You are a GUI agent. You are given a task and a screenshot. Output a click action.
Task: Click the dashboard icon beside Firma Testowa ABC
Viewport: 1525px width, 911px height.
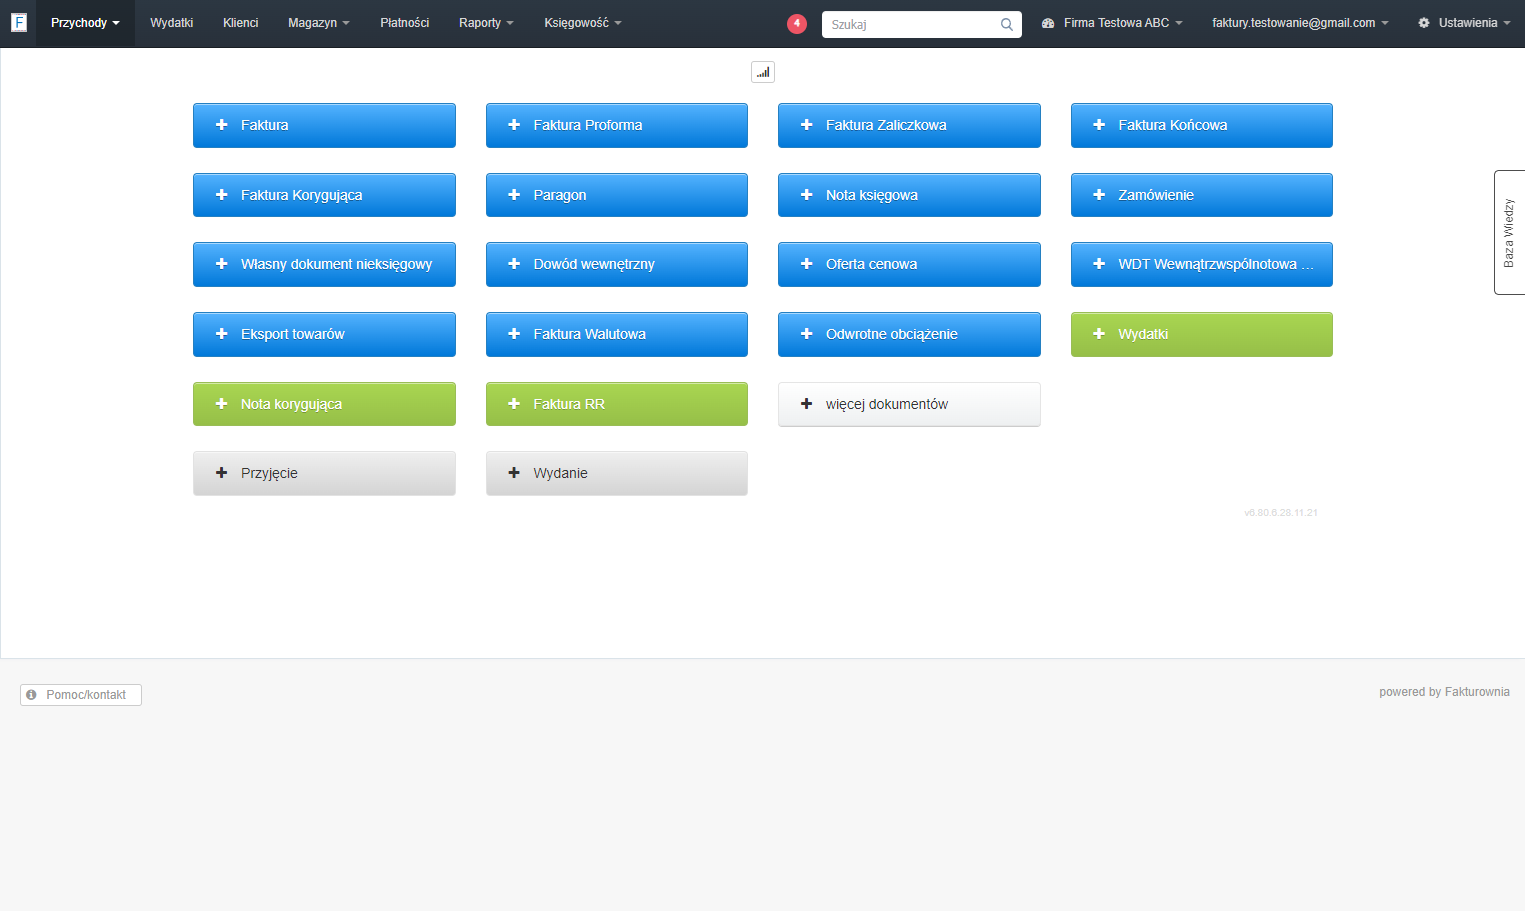[x=1048, y=23]
